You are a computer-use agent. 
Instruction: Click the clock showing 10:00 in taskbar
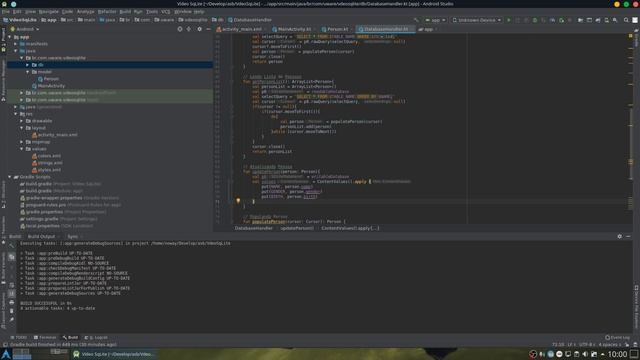[617, 354]
